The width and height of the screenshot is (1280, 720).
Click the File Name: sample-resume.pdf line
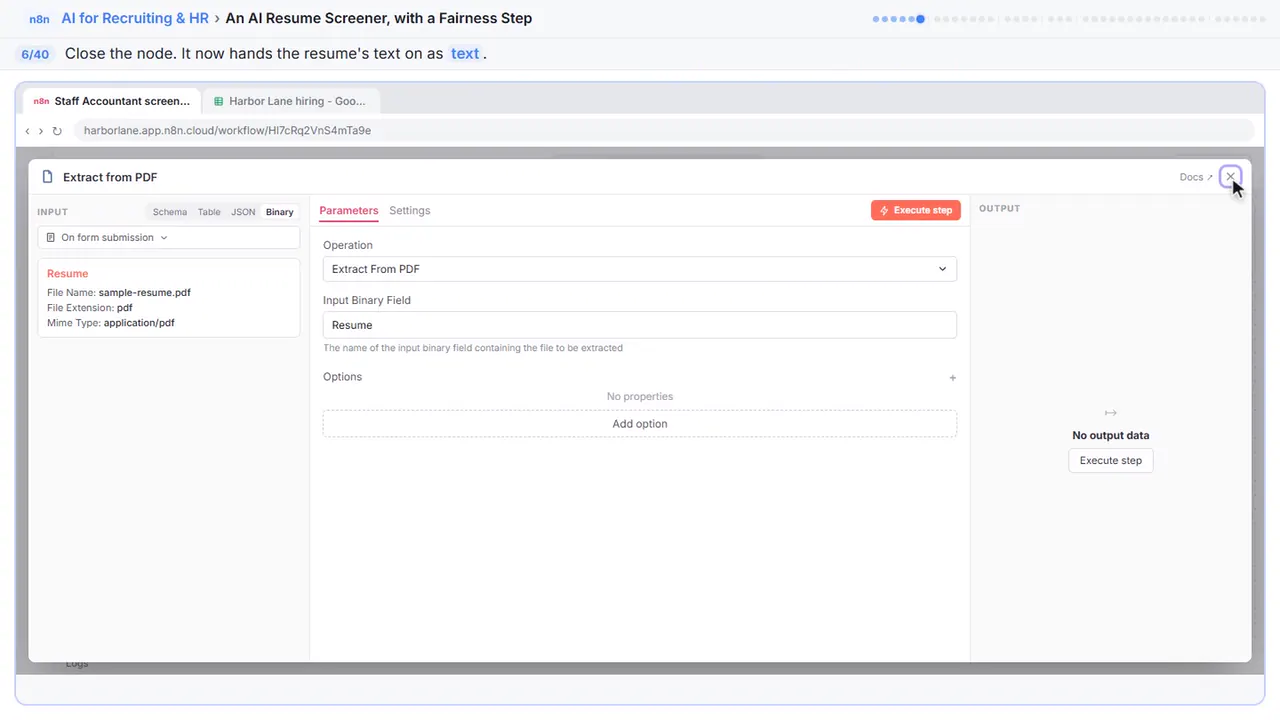(x=119, y=293)
